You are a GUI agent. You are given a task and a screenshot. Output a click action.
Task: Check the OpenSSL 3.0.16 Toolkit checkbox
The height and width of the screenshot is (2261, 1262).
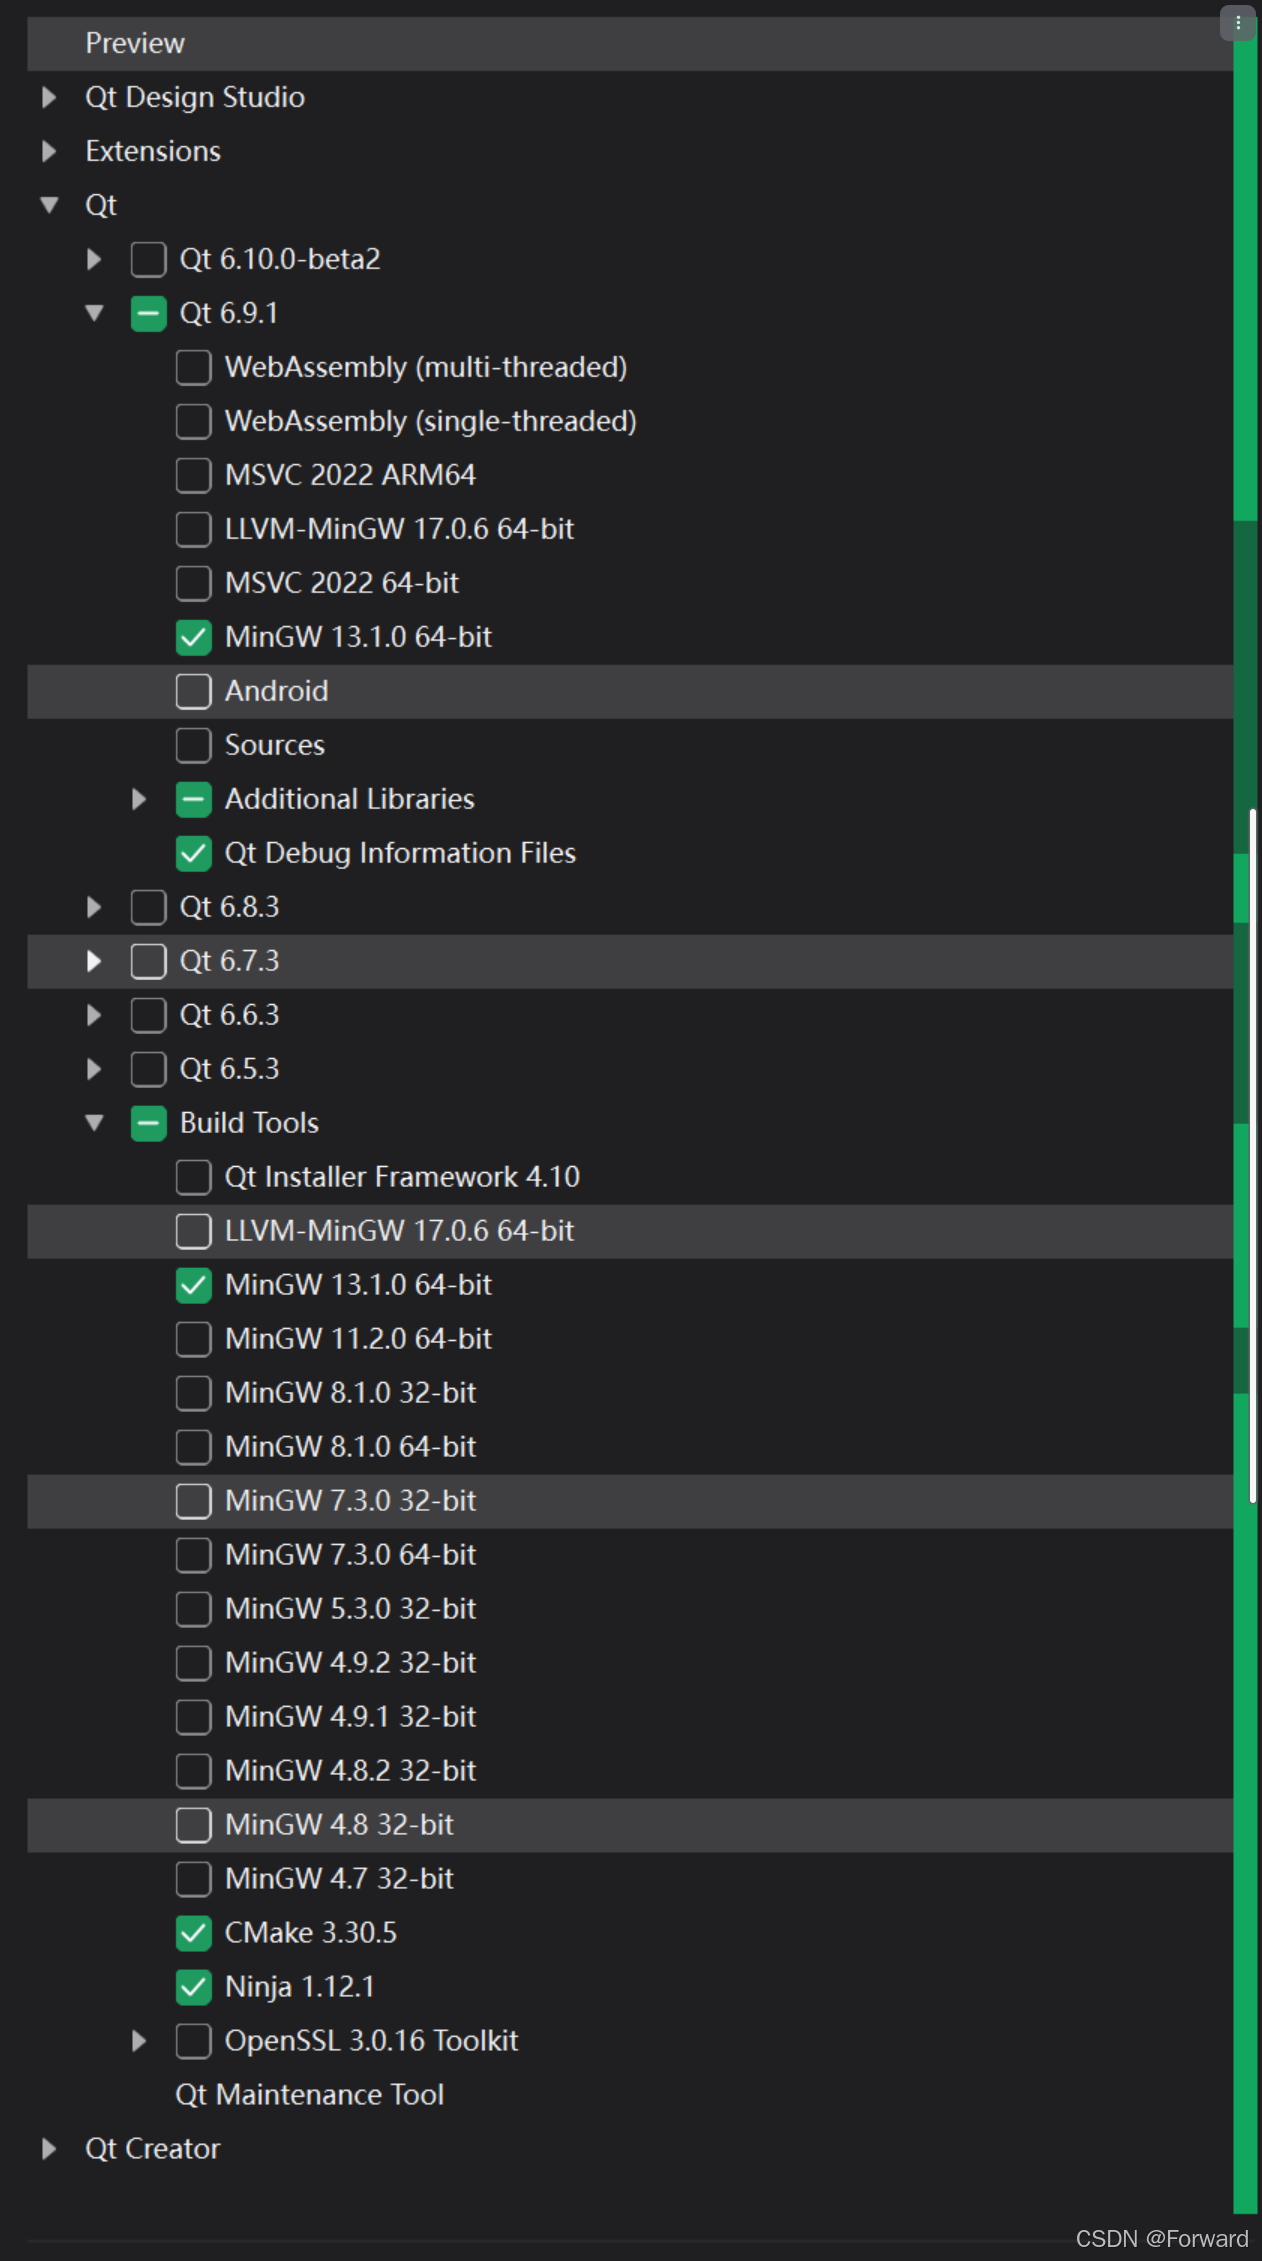click(x=193, y=2041)
